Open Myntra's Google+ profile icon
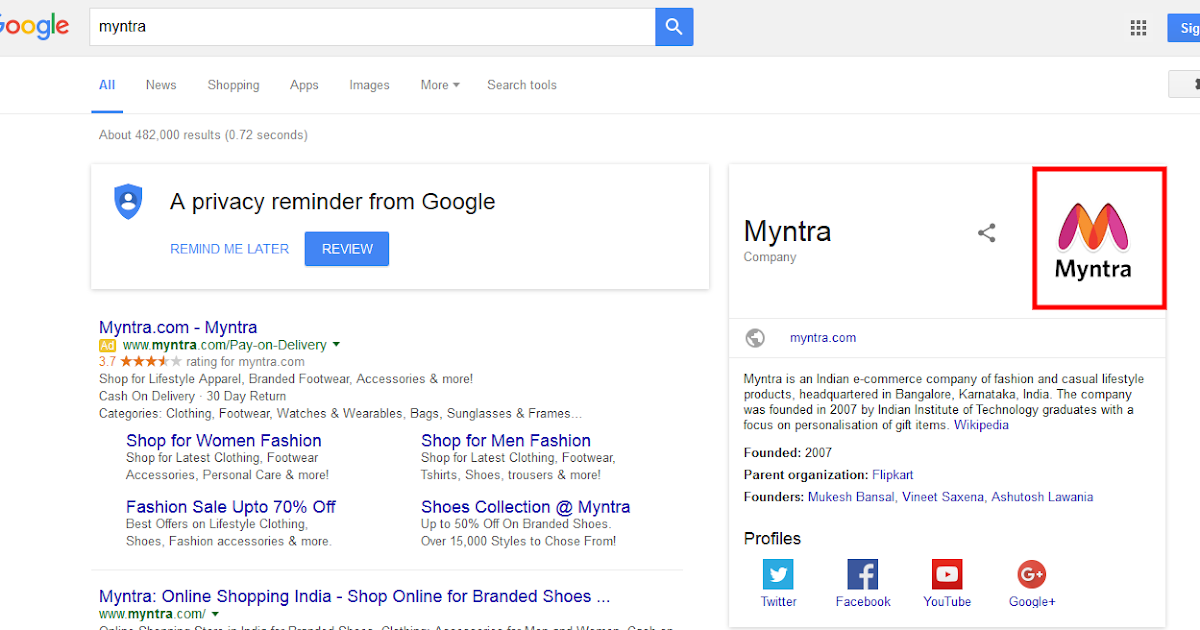 tap(1032, 574)
